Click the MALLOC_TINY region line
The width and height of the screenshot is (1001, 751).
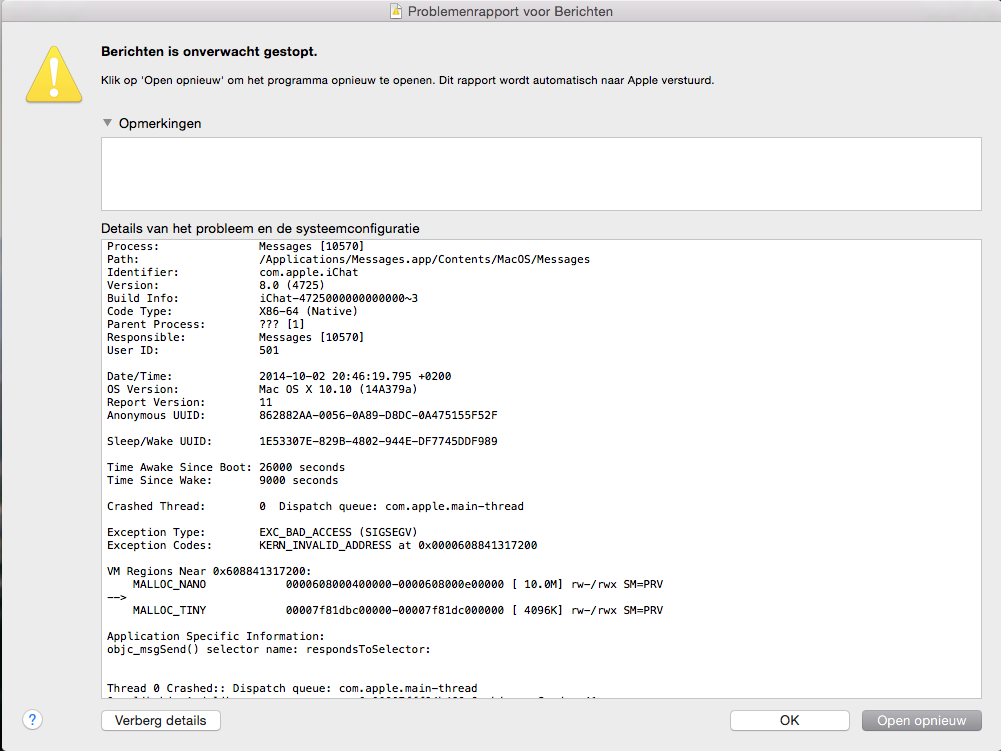tap(398, 611)
